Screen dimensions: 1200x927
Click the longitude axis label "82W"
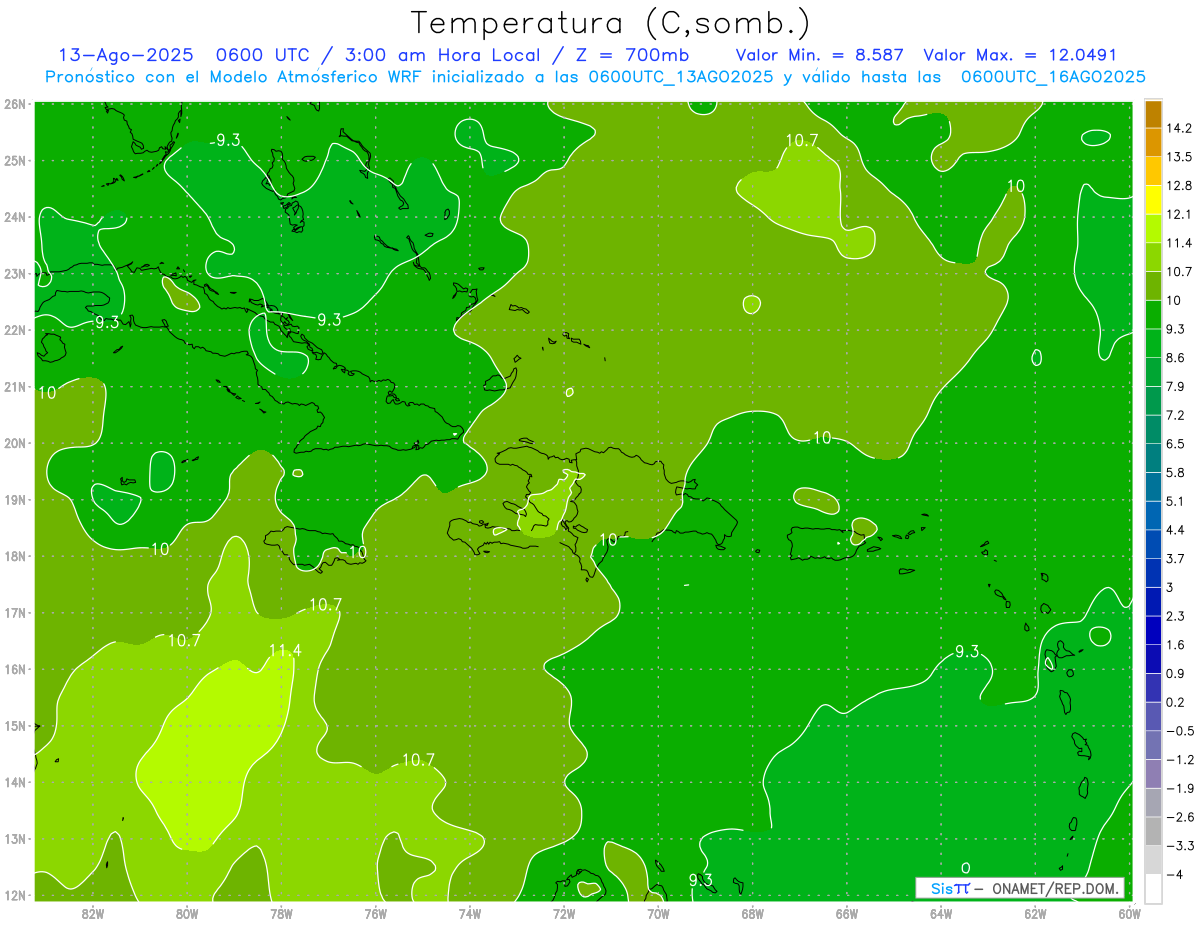click(x=93, y=913)
